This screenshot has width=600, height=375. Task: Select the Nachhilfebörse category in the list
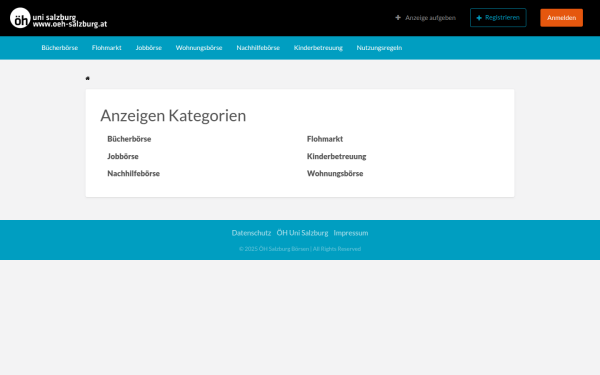point(134,173)
